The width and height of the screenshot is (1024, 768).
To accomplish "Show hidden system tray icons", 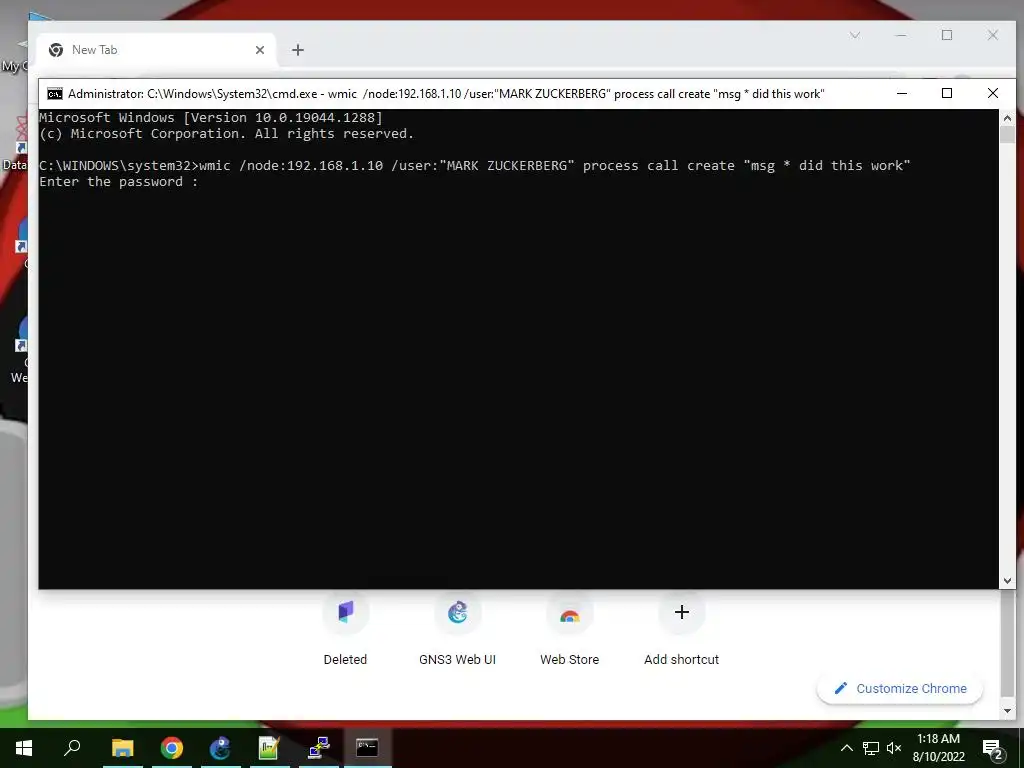I will tap(846, 748).
